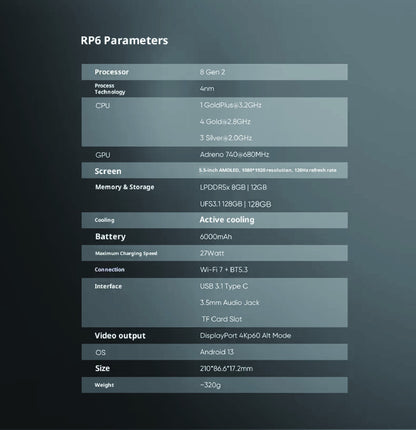Image resolution: width=416 pixels, height=430 pixels.
Task: Select the Processor row label
Action: (x=111, y=72)
